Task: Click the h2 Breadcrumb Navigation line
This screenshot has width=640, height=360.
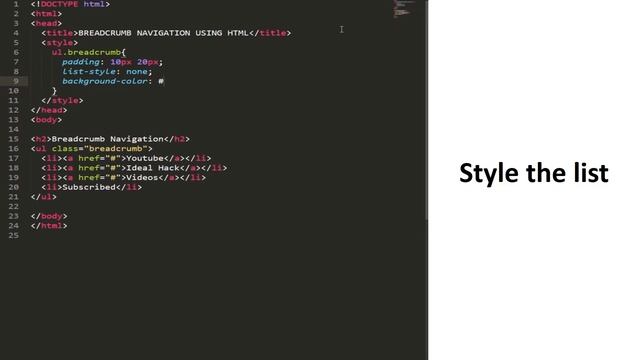Action: [110, 139]
